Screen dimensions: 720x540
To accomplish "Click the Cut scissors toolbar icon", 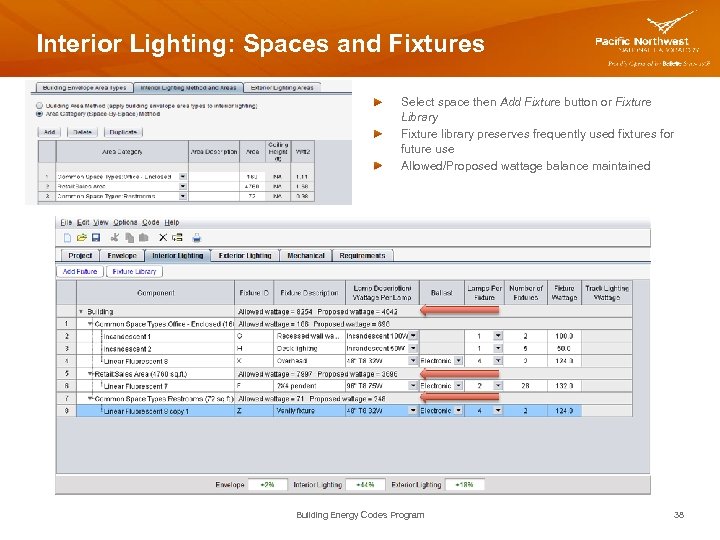I will 115,237.
